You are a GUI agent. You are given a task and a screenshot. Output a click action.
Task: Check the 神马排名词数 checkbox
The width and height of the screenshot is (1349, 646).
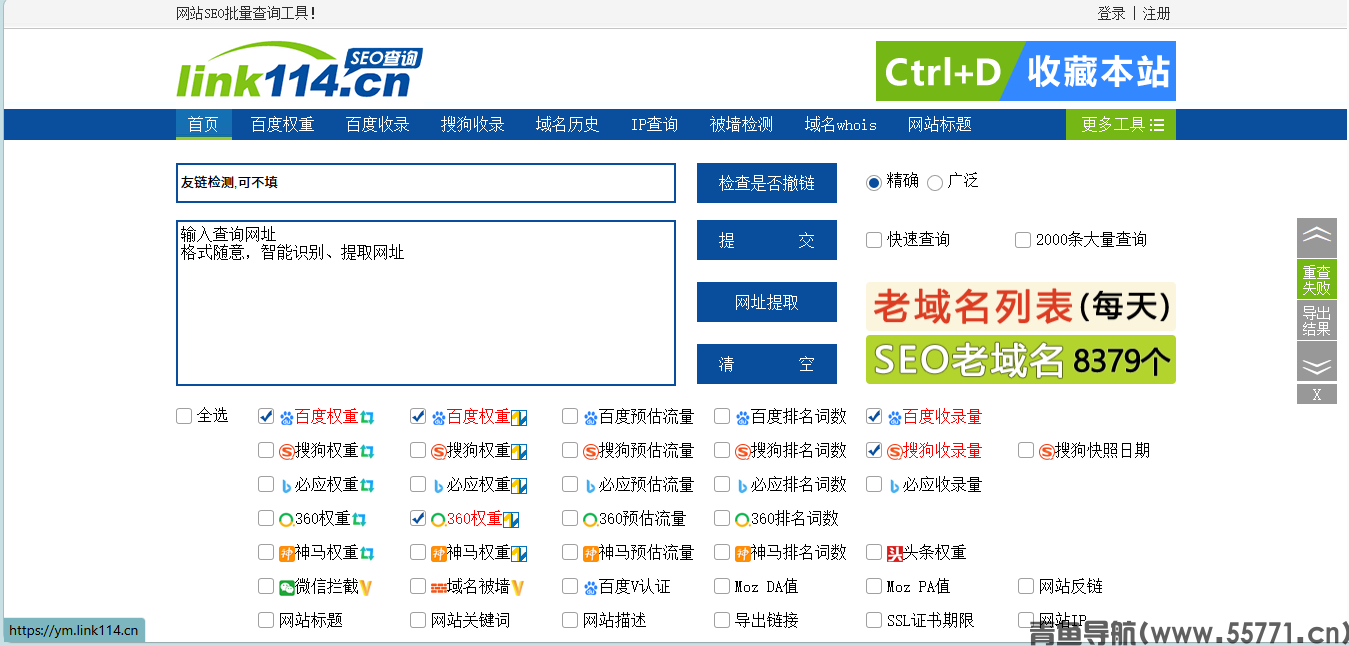[x=722, y=552]
